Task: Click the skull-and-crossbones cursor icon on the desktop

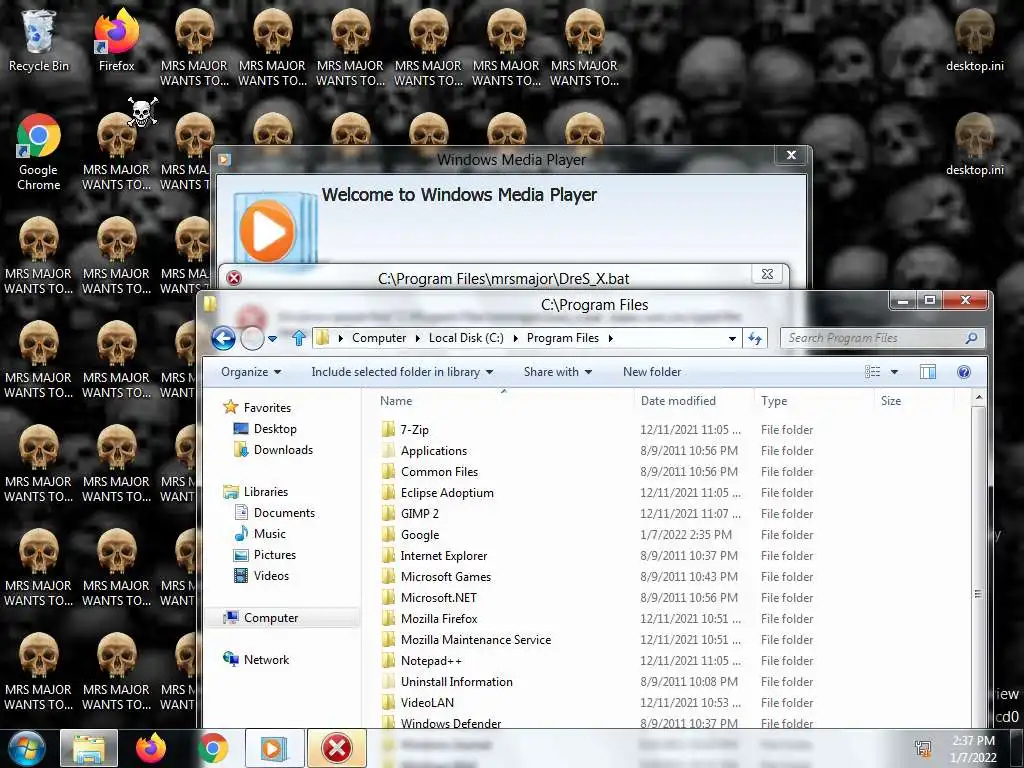Action: point(142,111)
